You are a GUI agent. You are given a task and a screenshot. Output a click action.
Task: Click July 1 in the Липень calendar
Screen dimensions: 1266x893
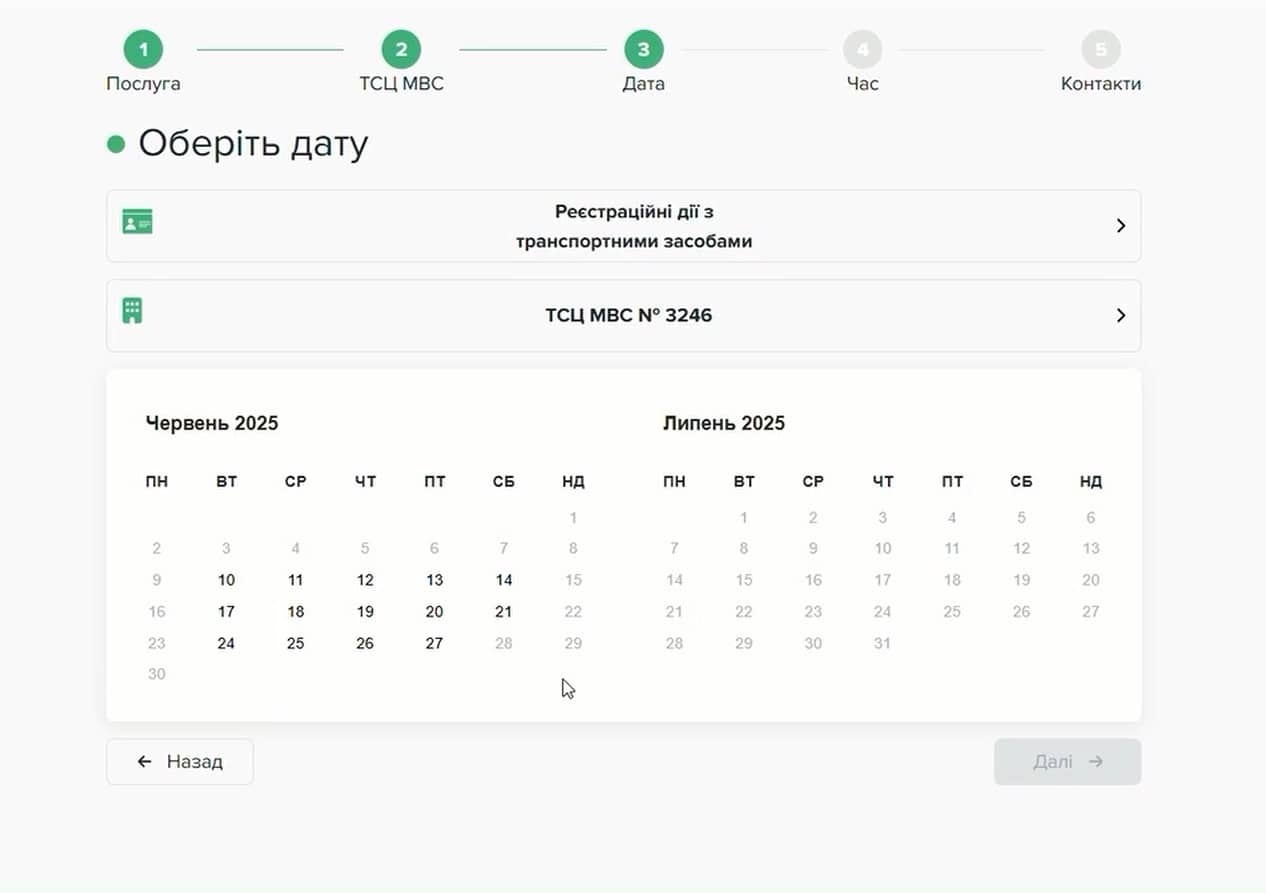744,518
